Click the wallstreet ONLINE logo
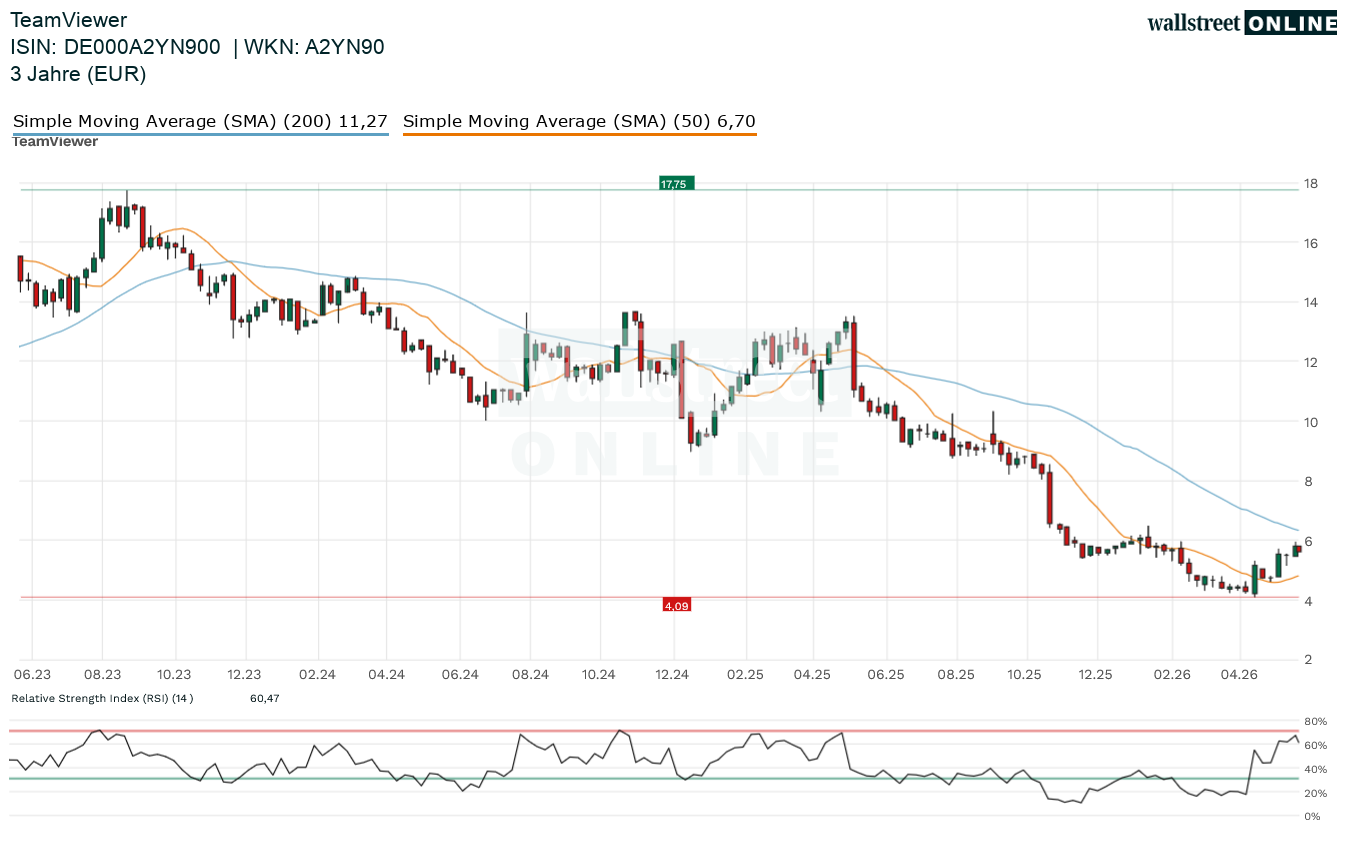 pyautogui.click(x=1241, y=23)
